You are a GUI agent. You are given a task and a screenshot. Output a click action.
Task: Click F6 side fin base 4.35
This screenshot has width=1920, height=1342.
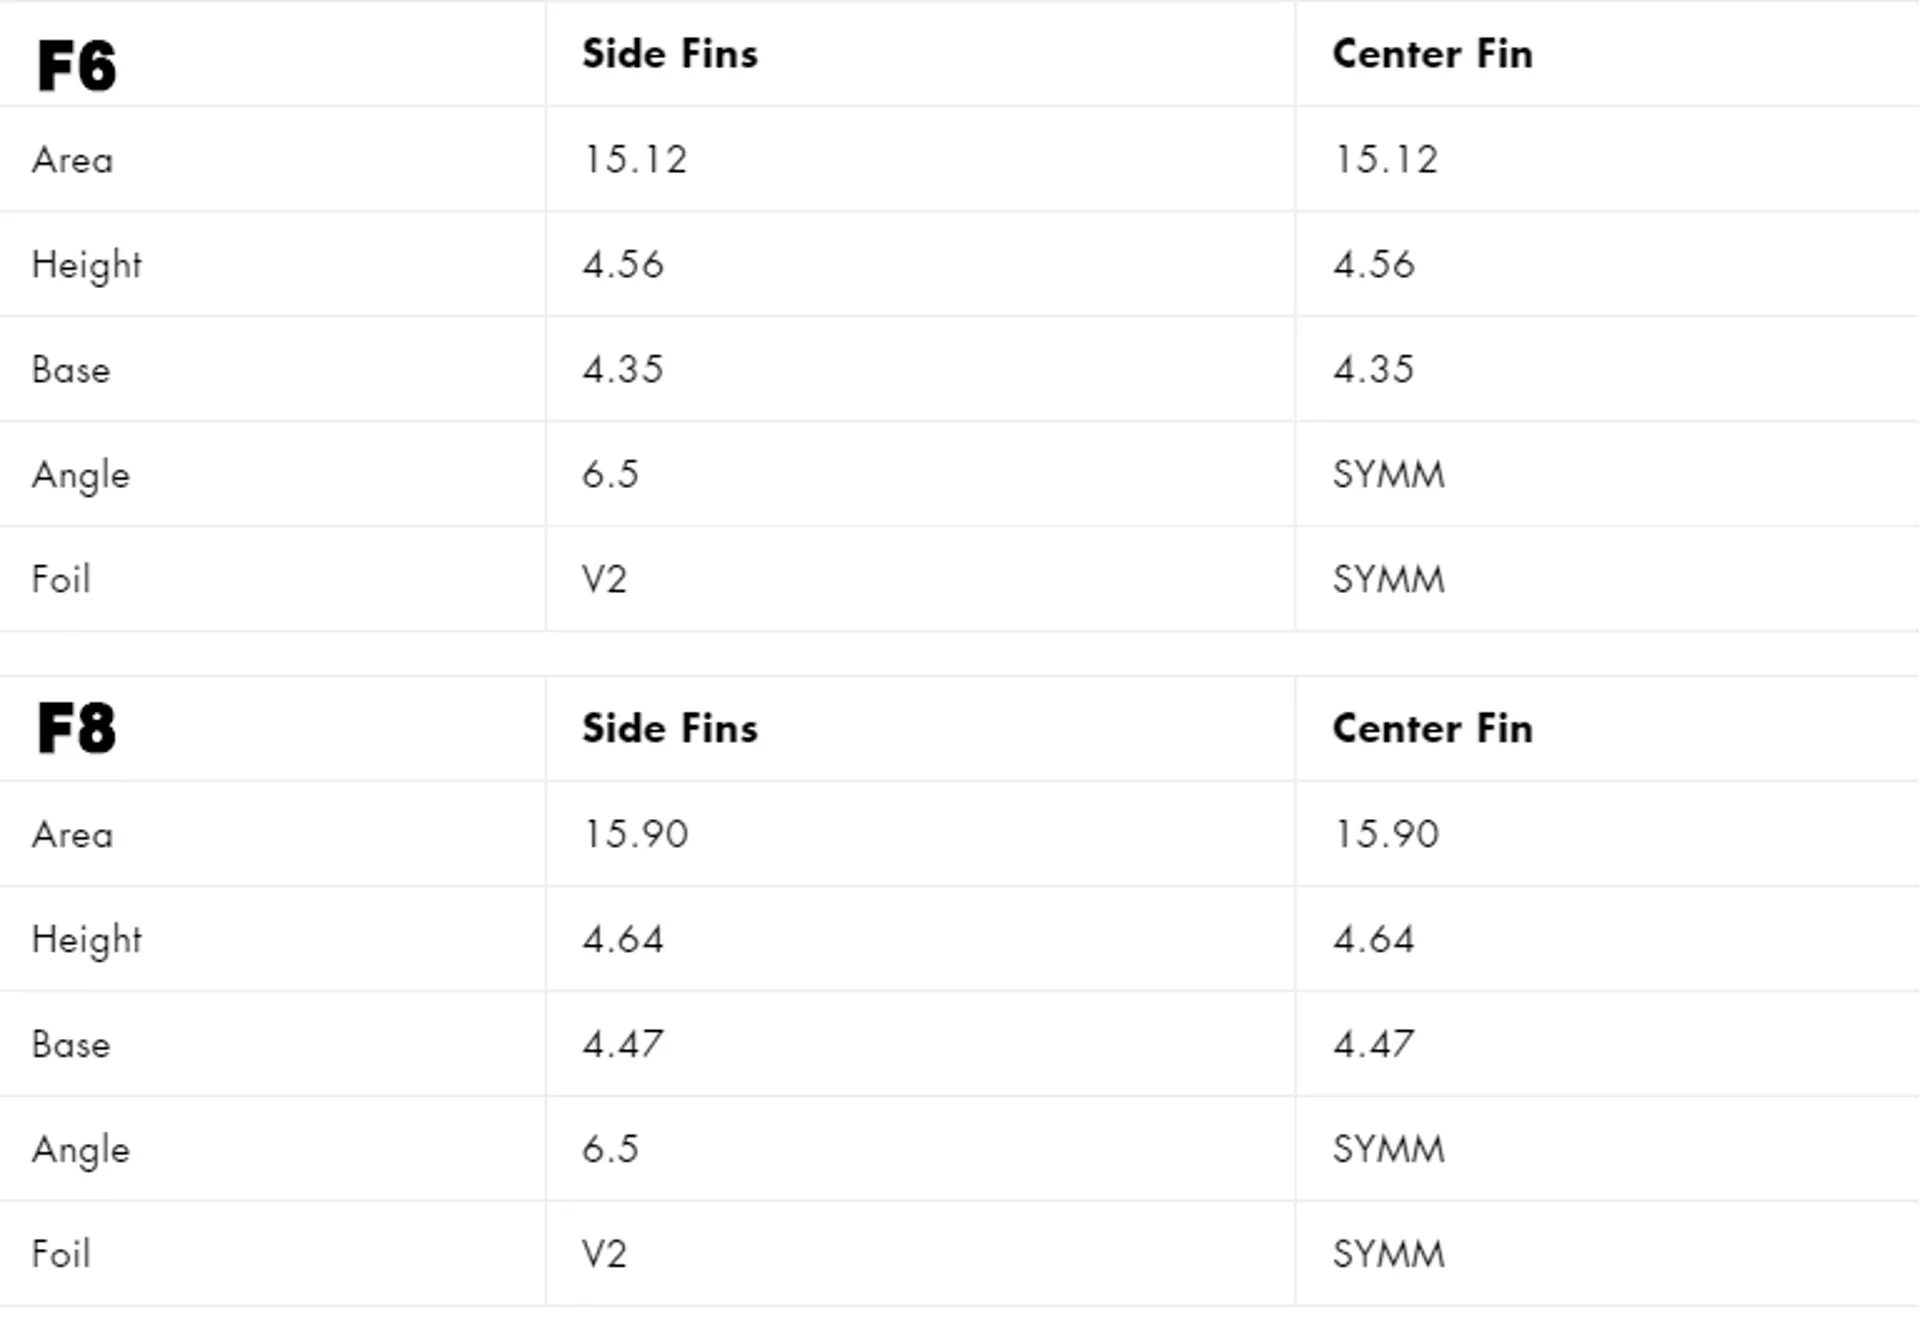click(x=623, y=370)
